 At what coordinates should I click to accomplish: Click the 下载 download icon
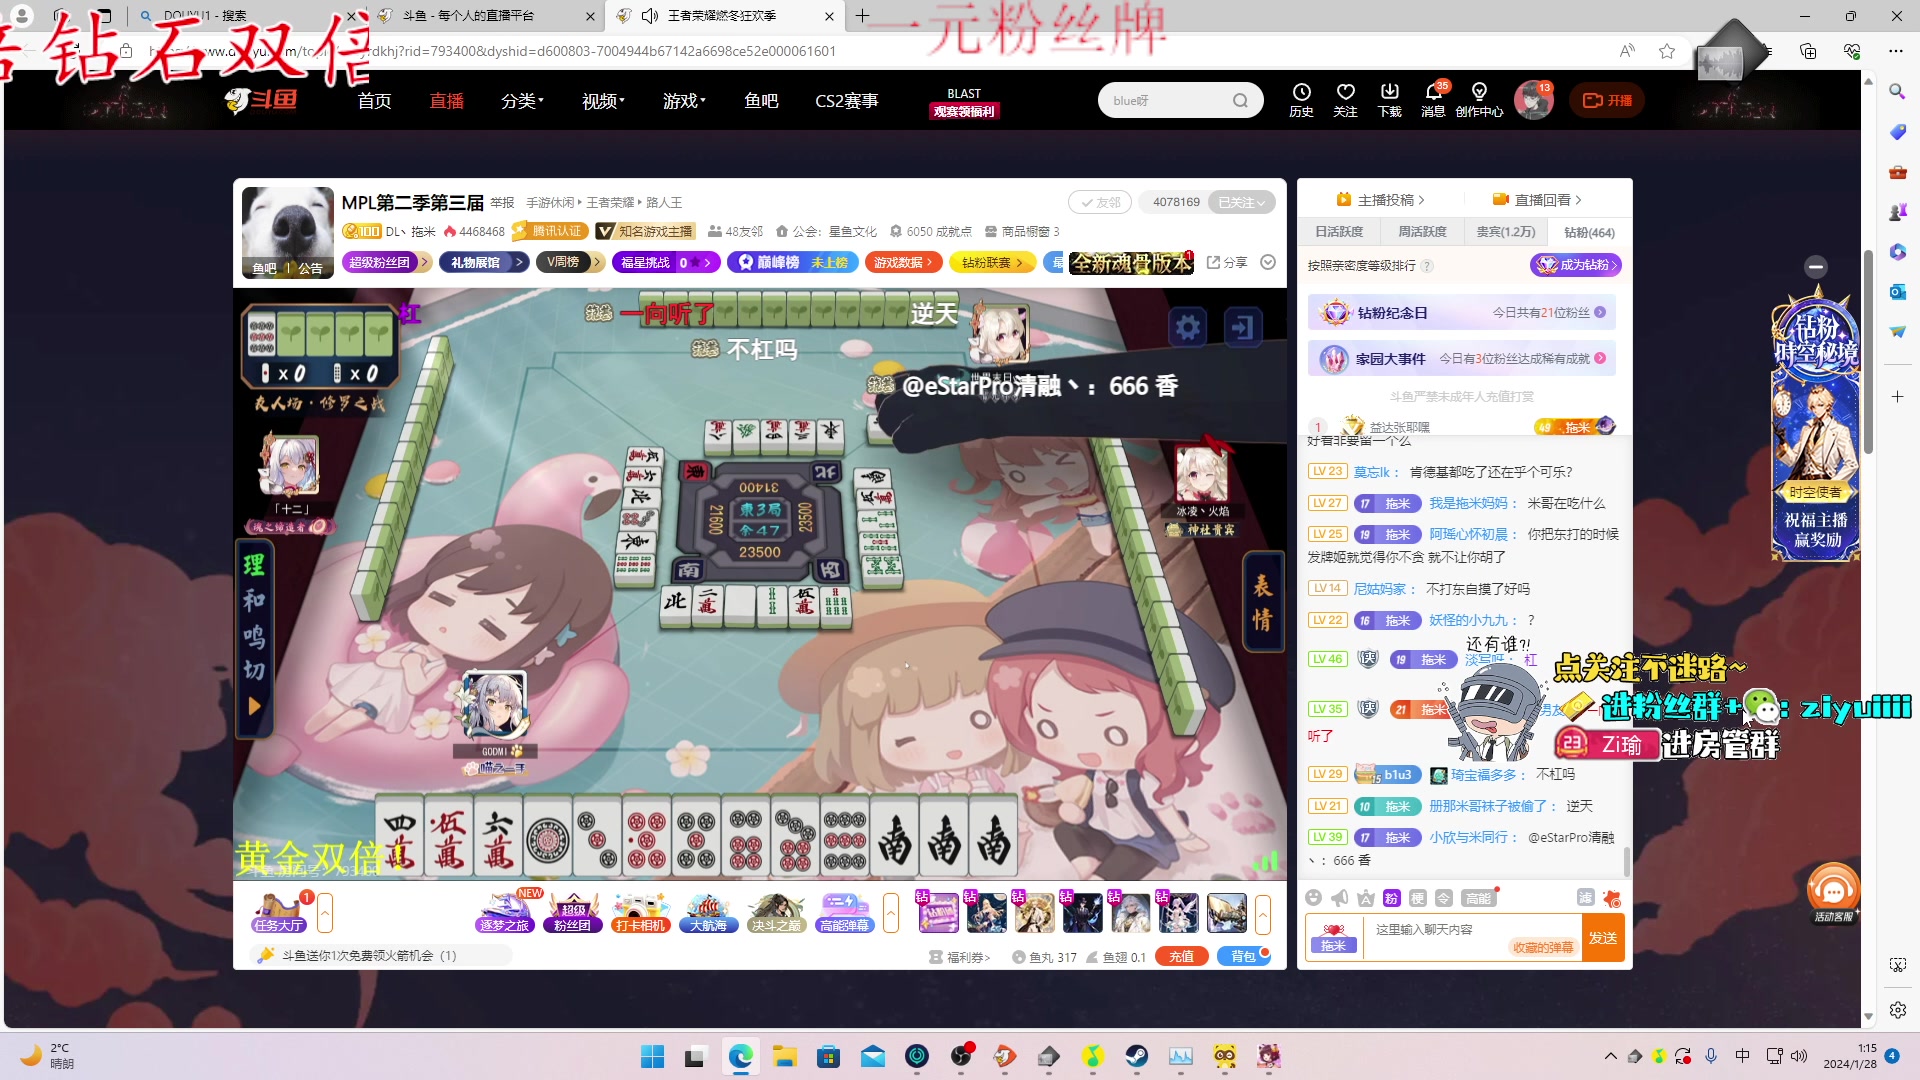click(1390, 100)
